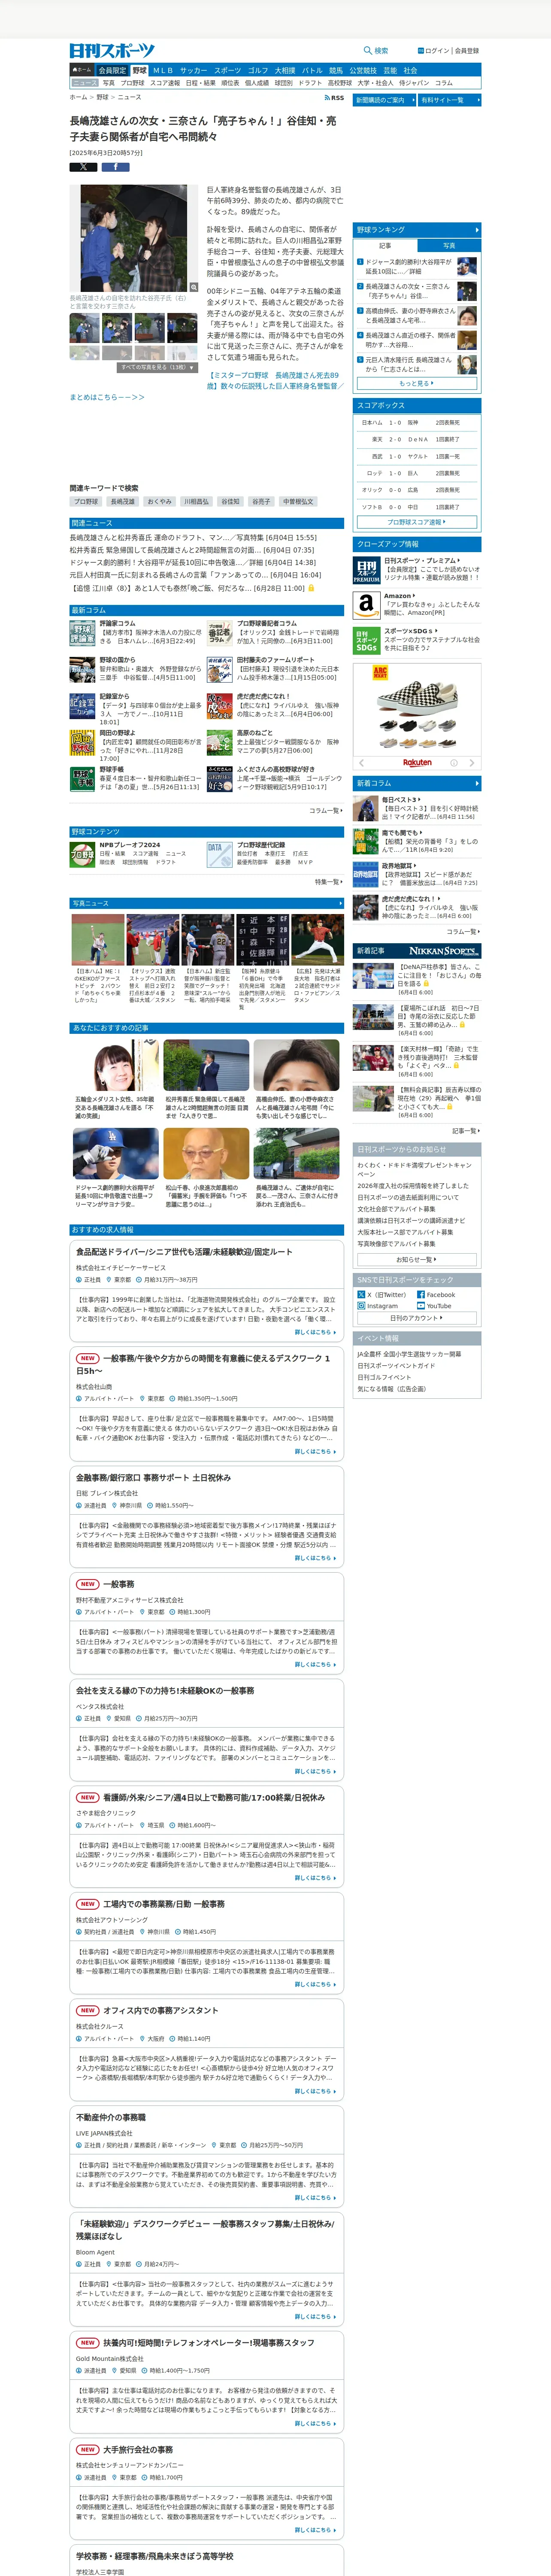Screen dimensions: 551x2576
Task: Click 野球 in the breadcrumb
Action: tap(102, 98)
